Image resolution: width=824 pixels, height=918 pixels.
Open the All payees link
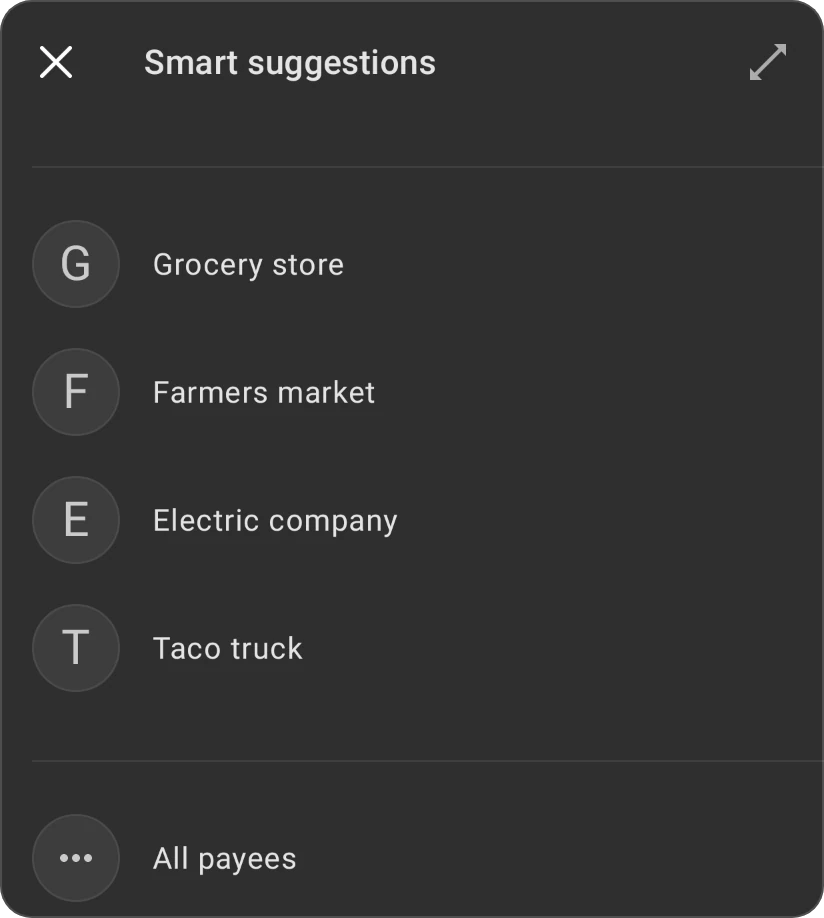224,859
